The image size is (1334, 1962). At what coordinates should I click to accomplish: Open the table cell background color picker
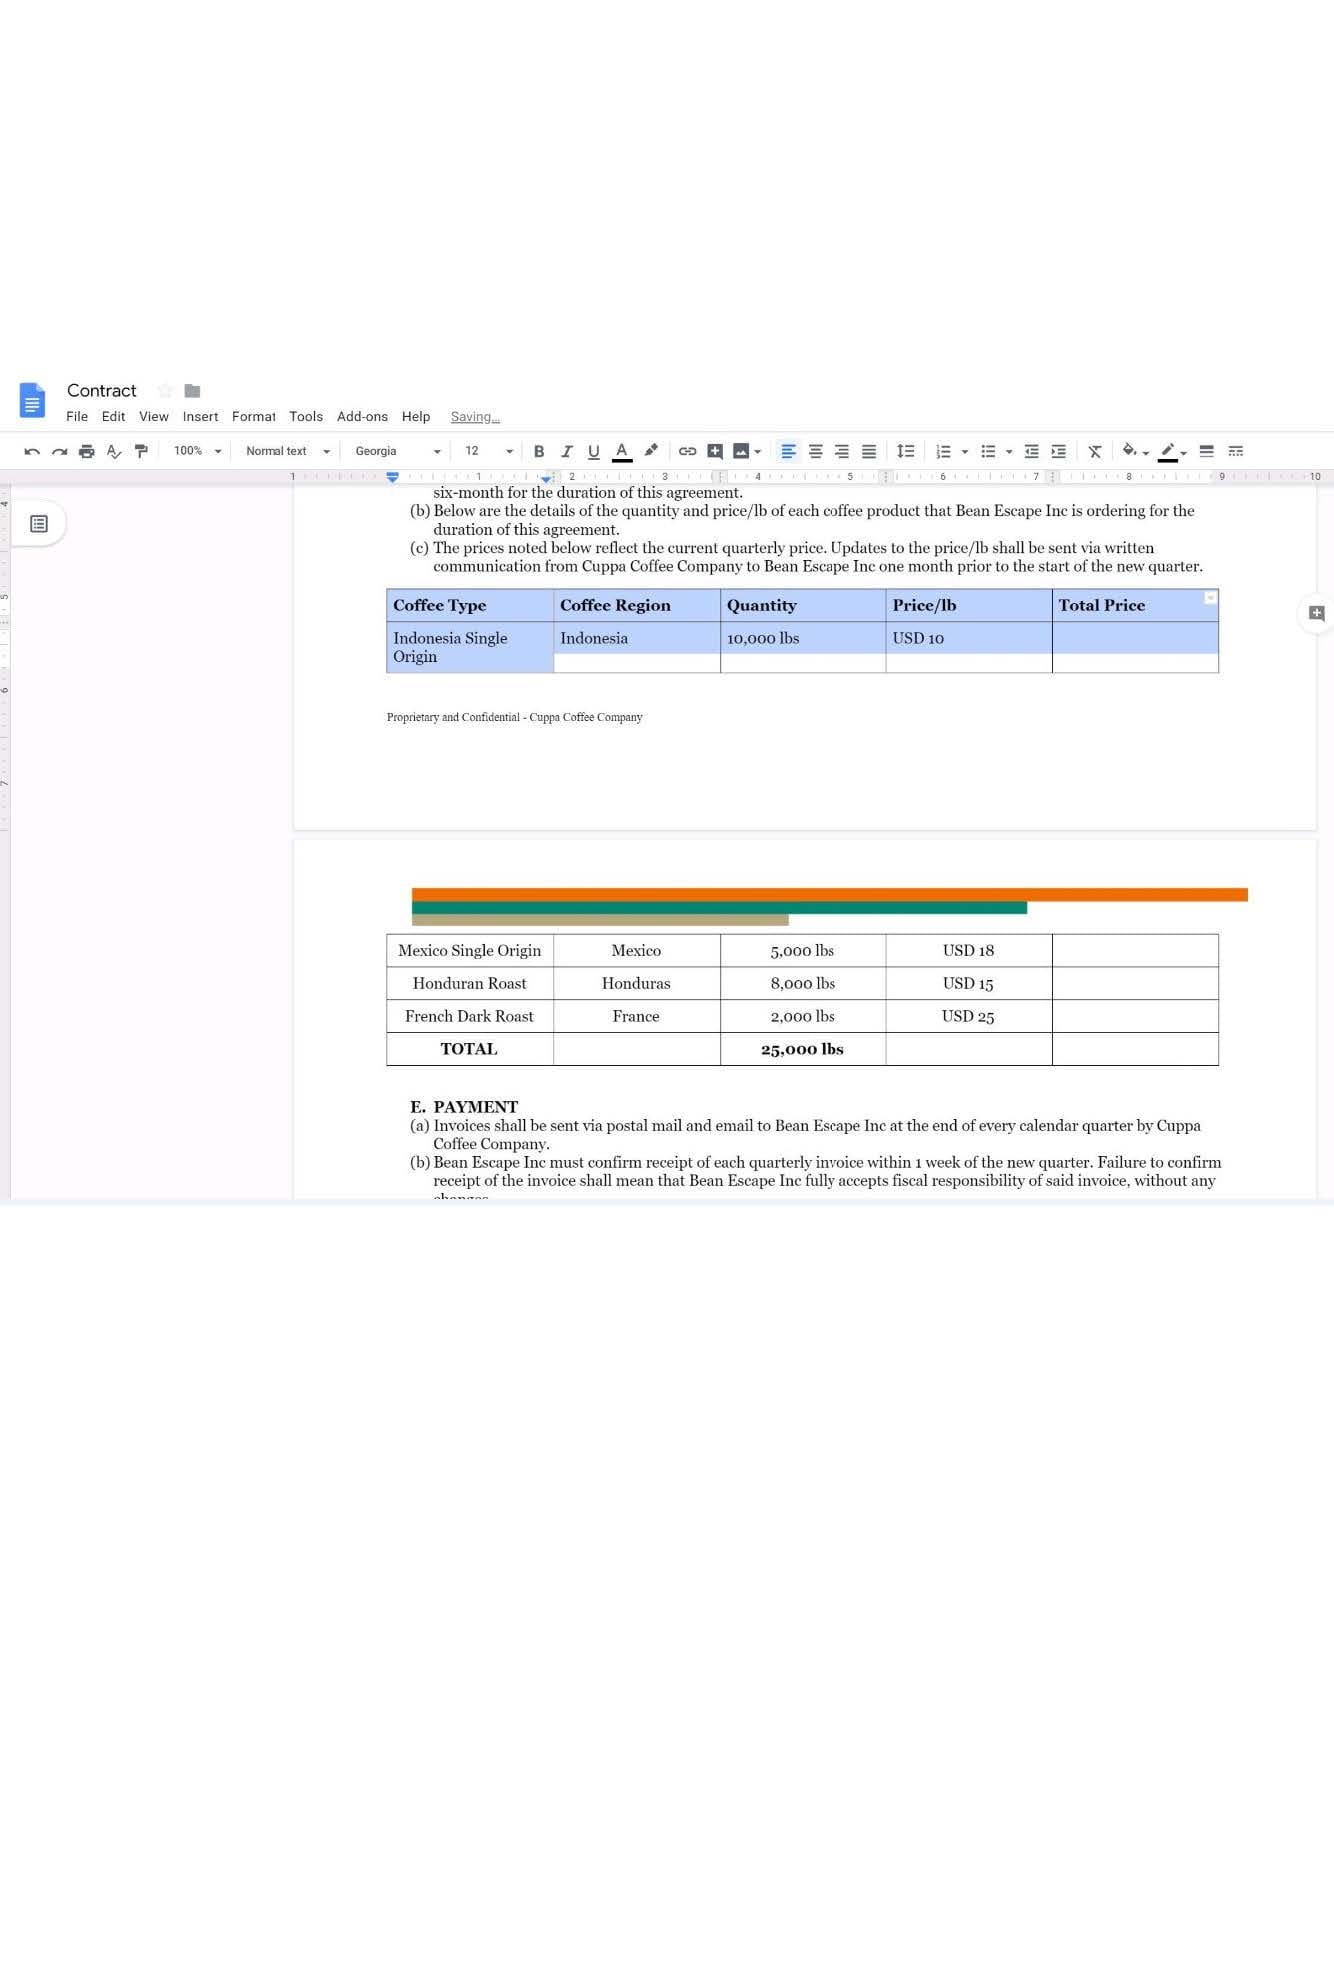pyautogui.click(x=1134, y=451)
